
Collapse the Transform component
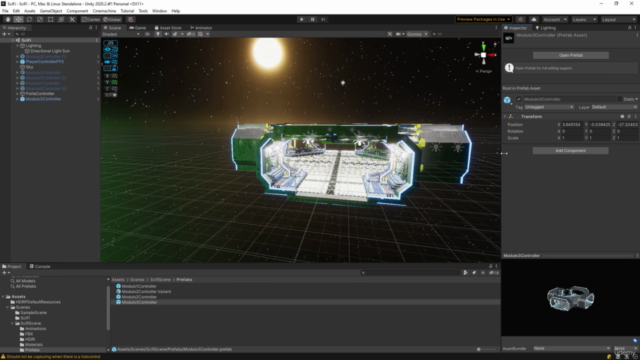(505, 117)
